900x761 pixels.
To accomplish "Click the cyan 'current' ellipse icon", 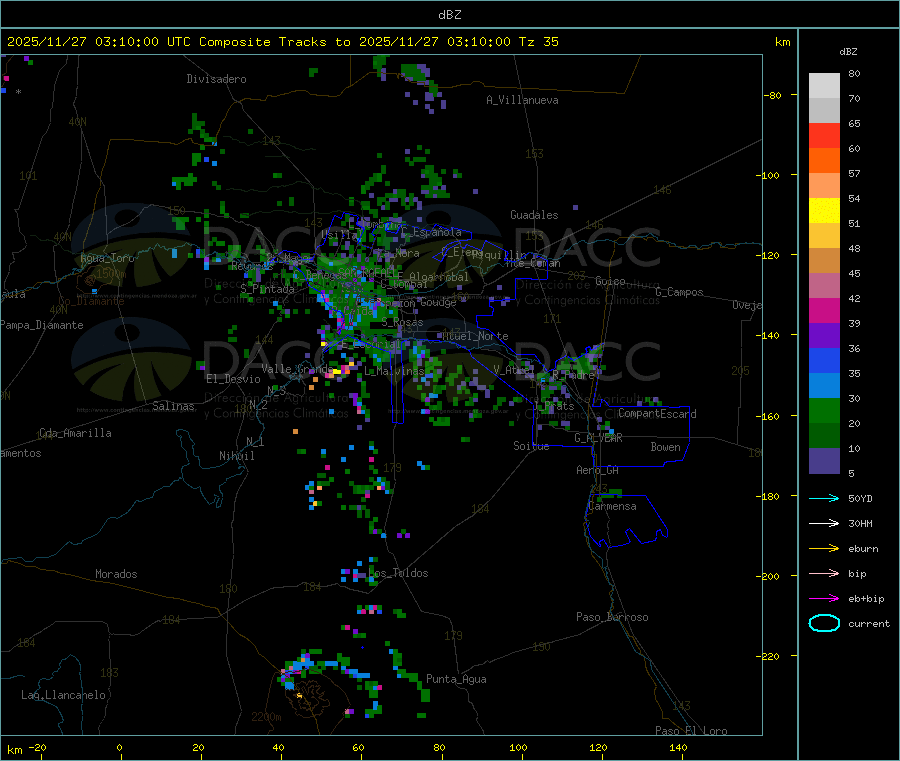I will tap(824, 623).
